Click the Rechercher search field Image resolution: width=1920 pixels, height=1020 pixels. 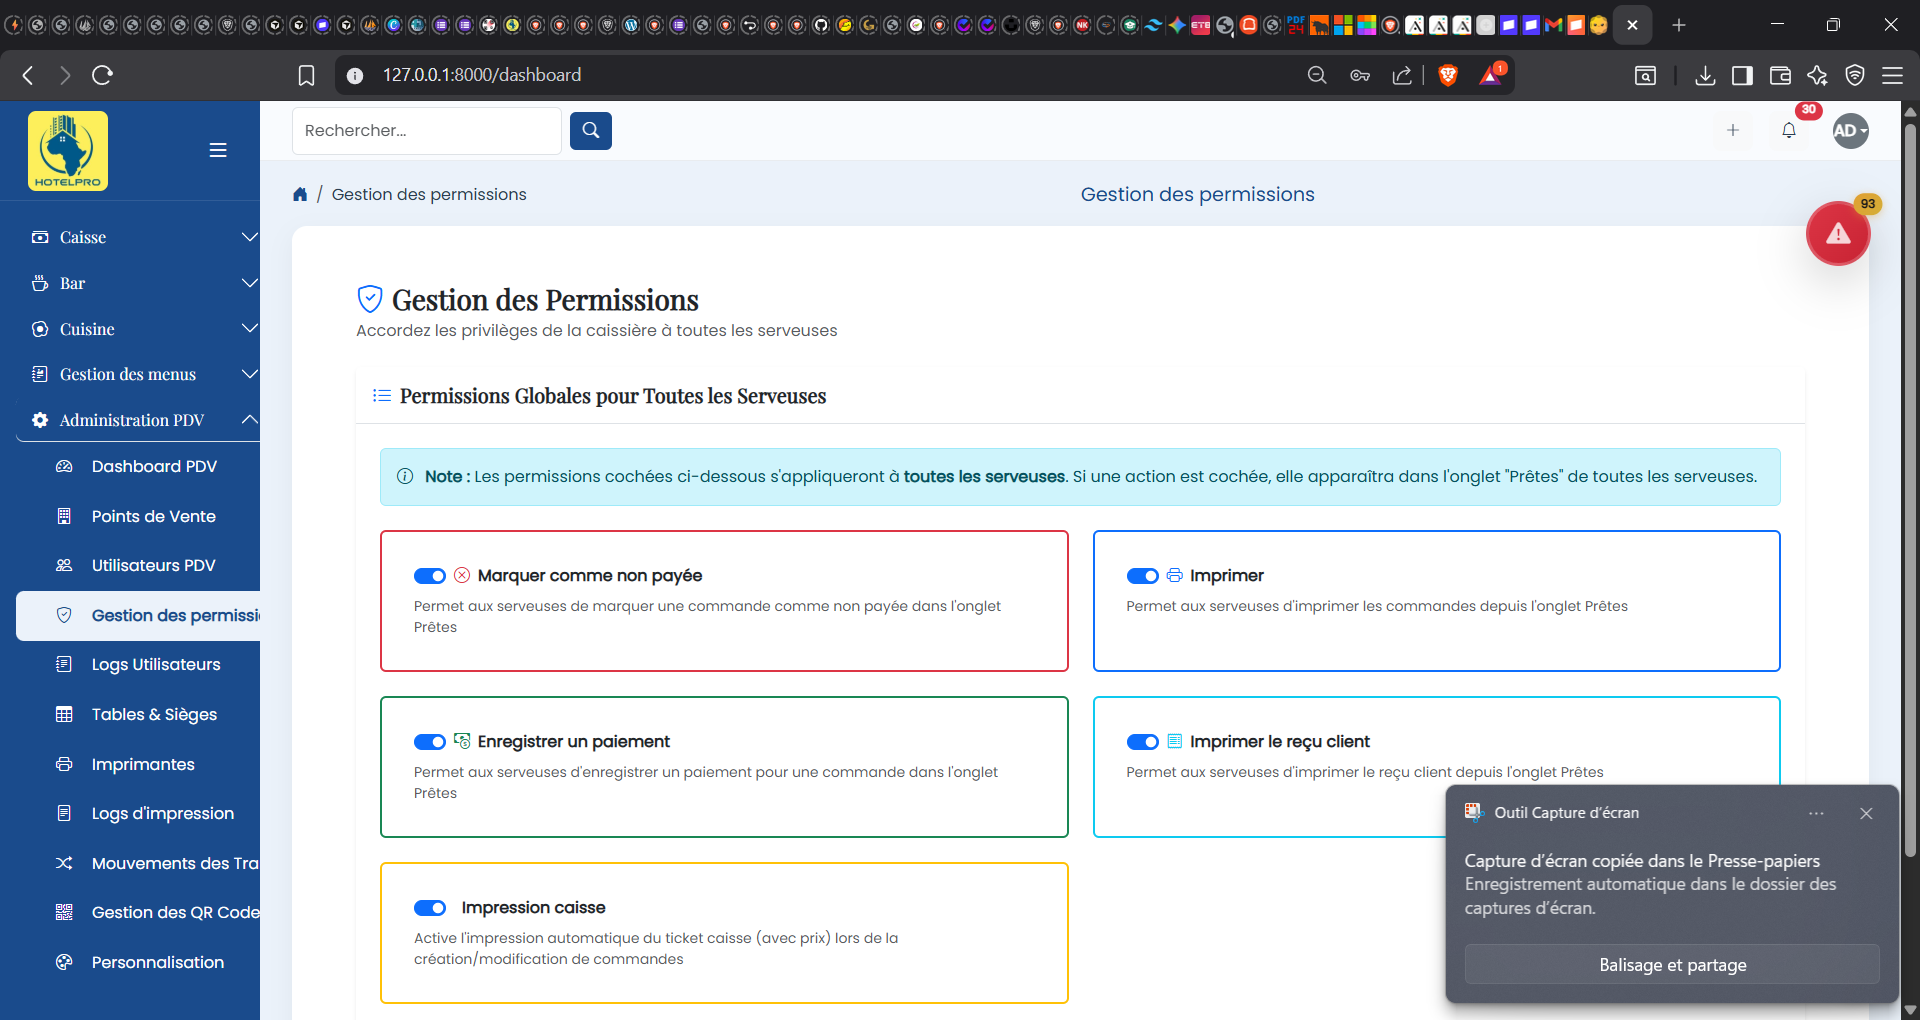click(427, 131)
